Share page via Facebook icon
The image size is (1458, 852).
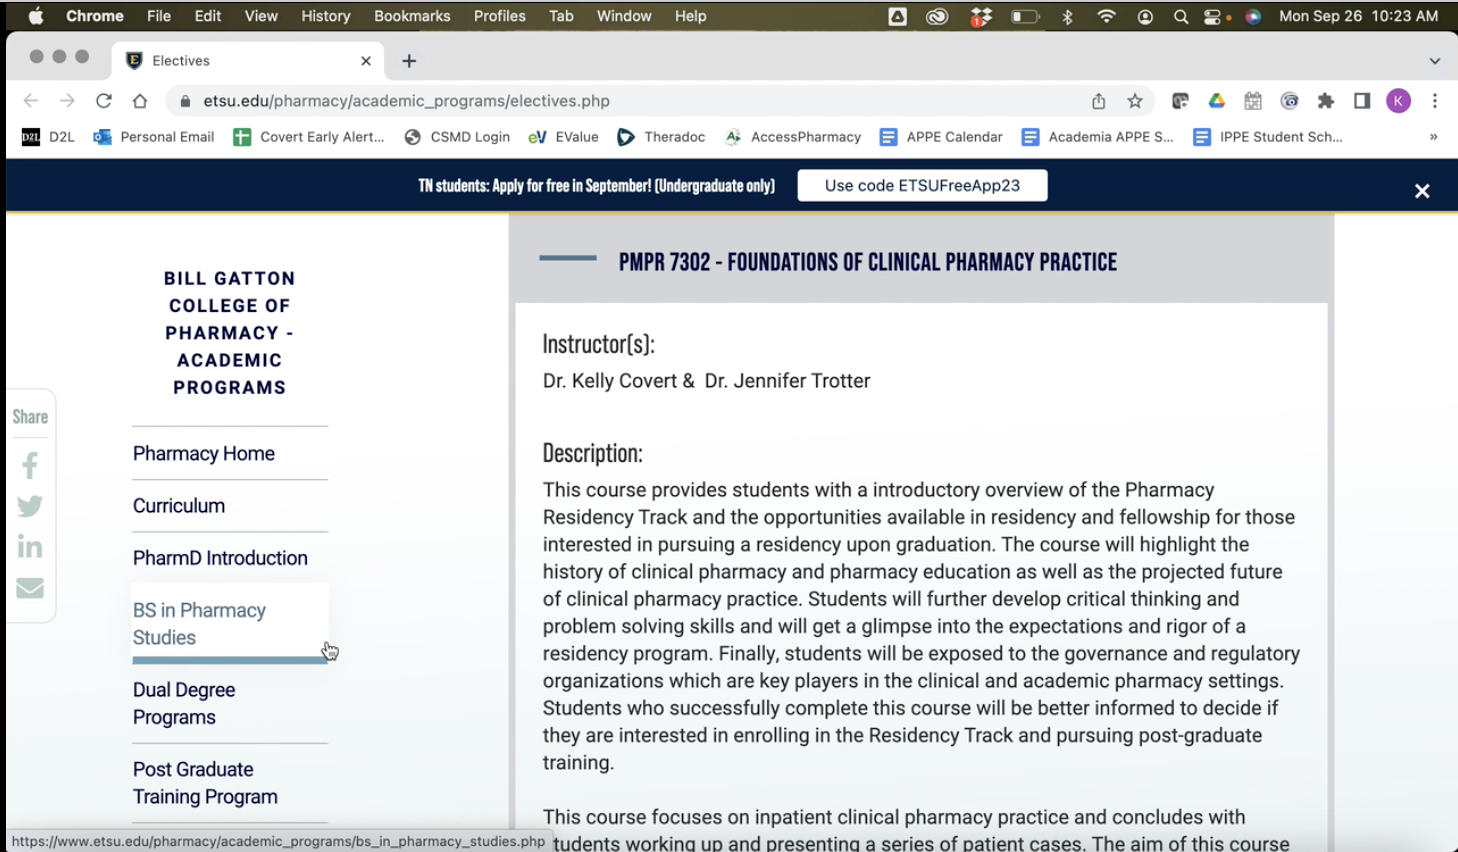pyautogui.click(x=30, y=466)
